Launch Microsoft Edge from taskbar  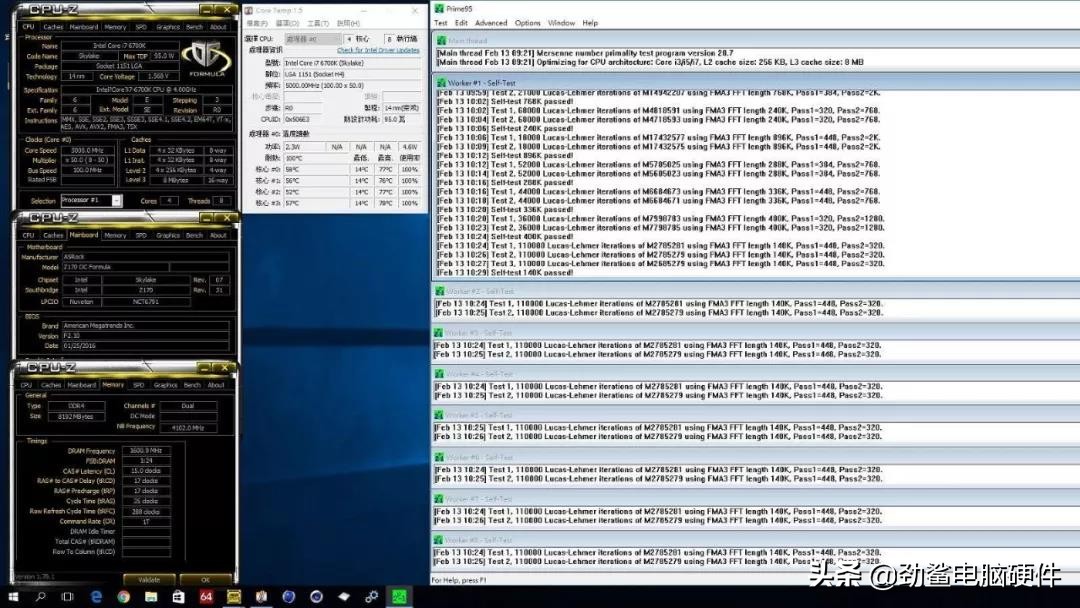point(96,597)
